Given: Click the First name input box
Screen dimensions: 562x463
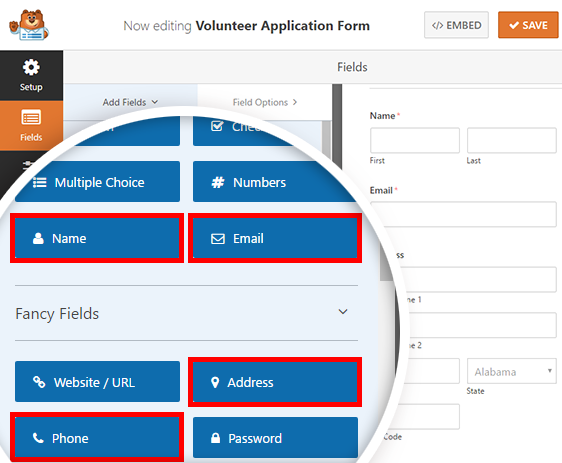Looking at the screenshot, I should (415, 140).
